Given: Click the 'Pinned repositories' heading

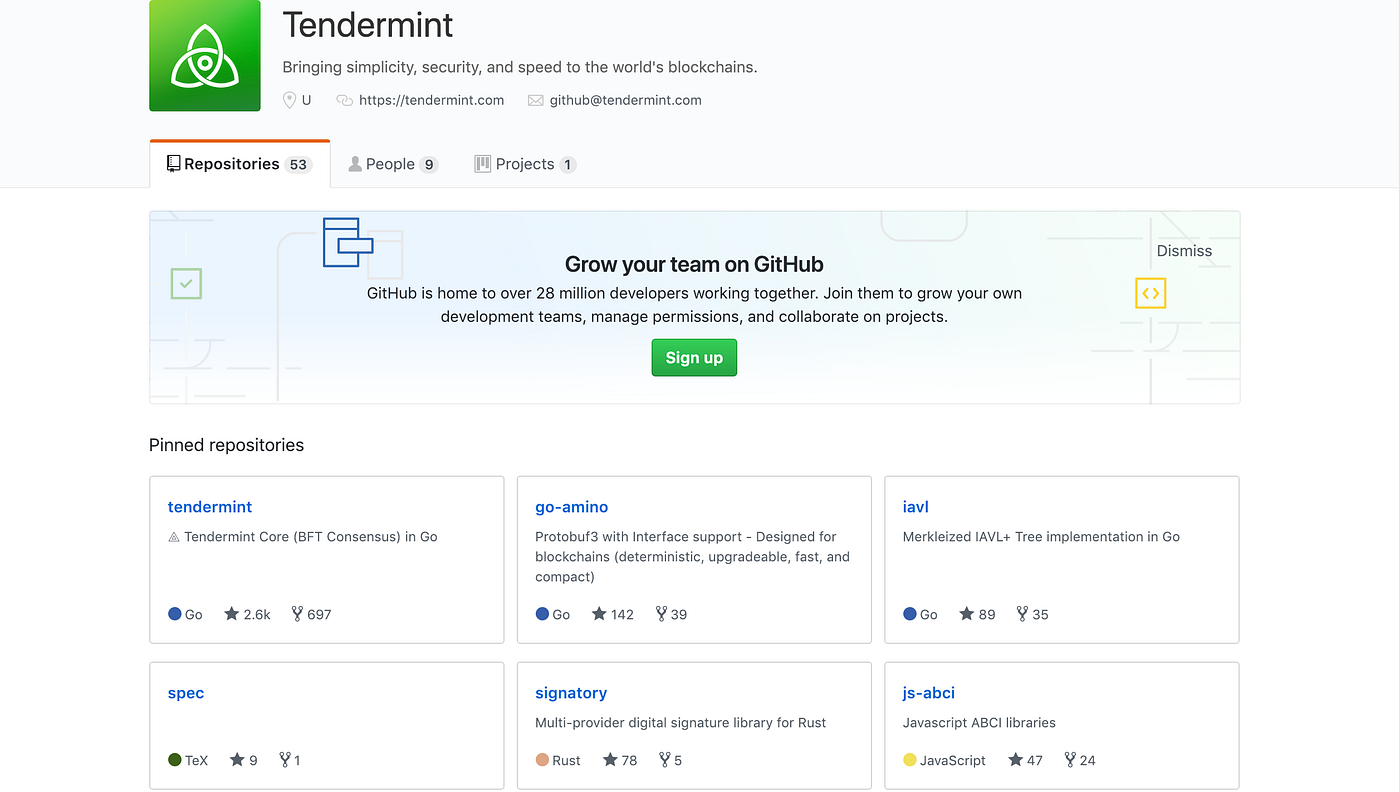Looking at the screenshot, I should point(227,445).
